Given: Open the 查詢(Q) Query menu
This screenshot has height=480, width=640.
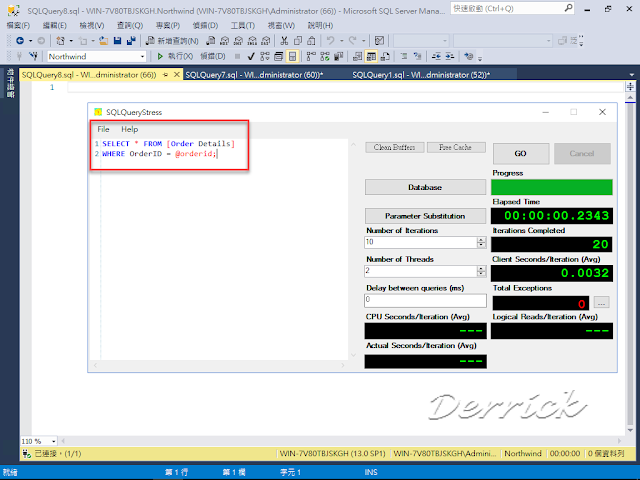Looking at the screenshot, I should [x=130, y=25].
